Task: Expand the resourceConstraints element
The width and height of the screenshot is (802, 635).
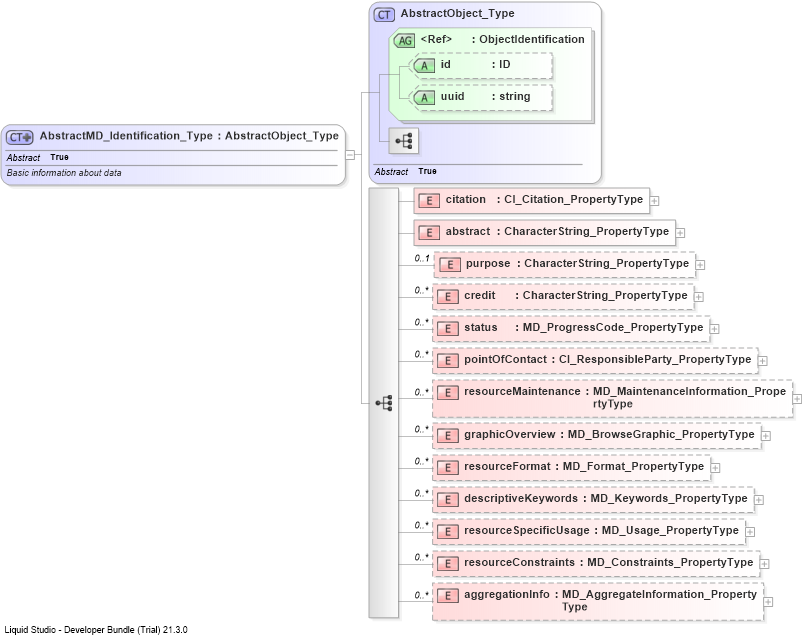Action: pos(765,564)
